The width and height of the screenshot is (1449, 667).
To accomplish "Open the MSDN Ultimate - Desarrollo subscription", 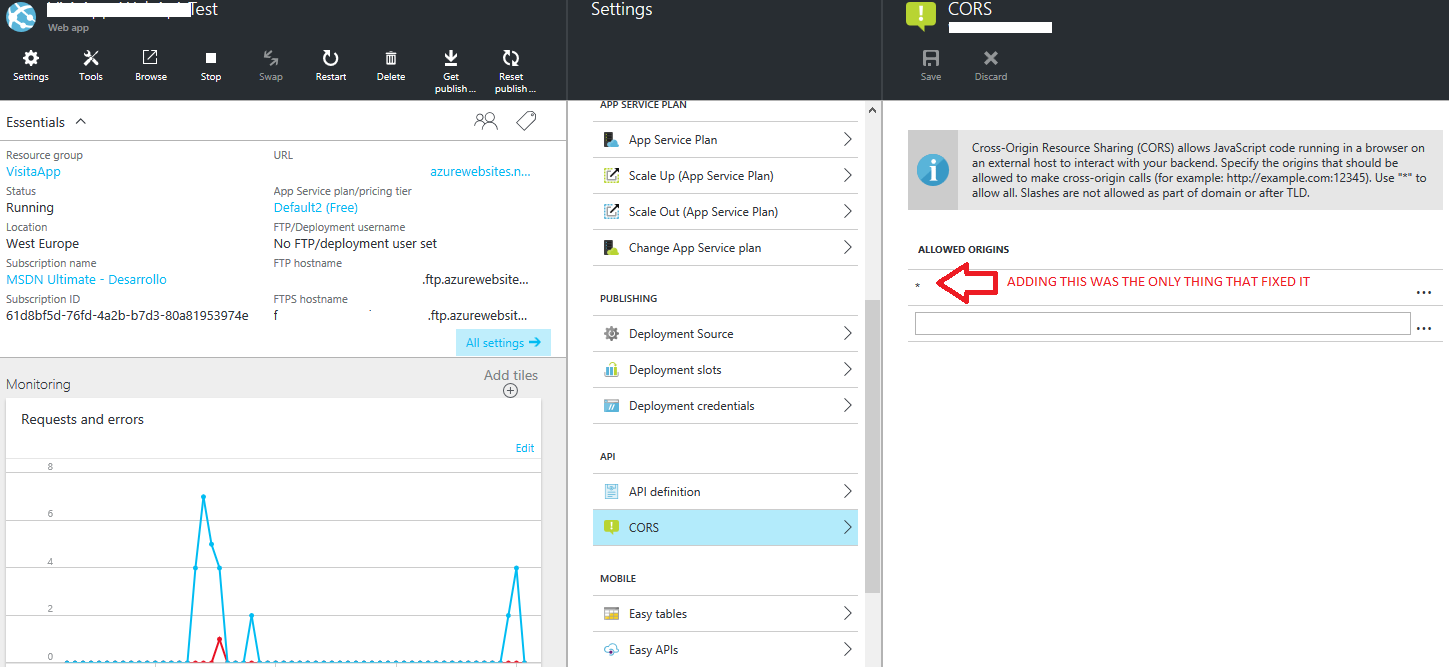I will click(86, 280).
